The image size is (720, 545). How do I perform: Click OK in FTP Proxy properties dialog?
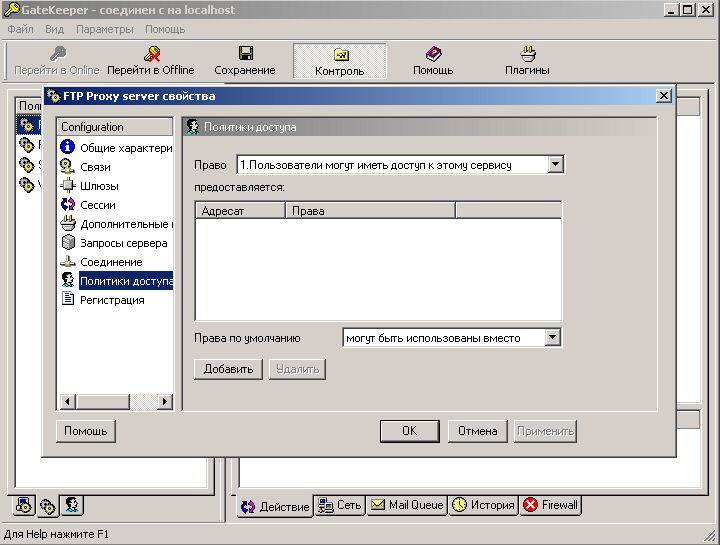[410, 431]
